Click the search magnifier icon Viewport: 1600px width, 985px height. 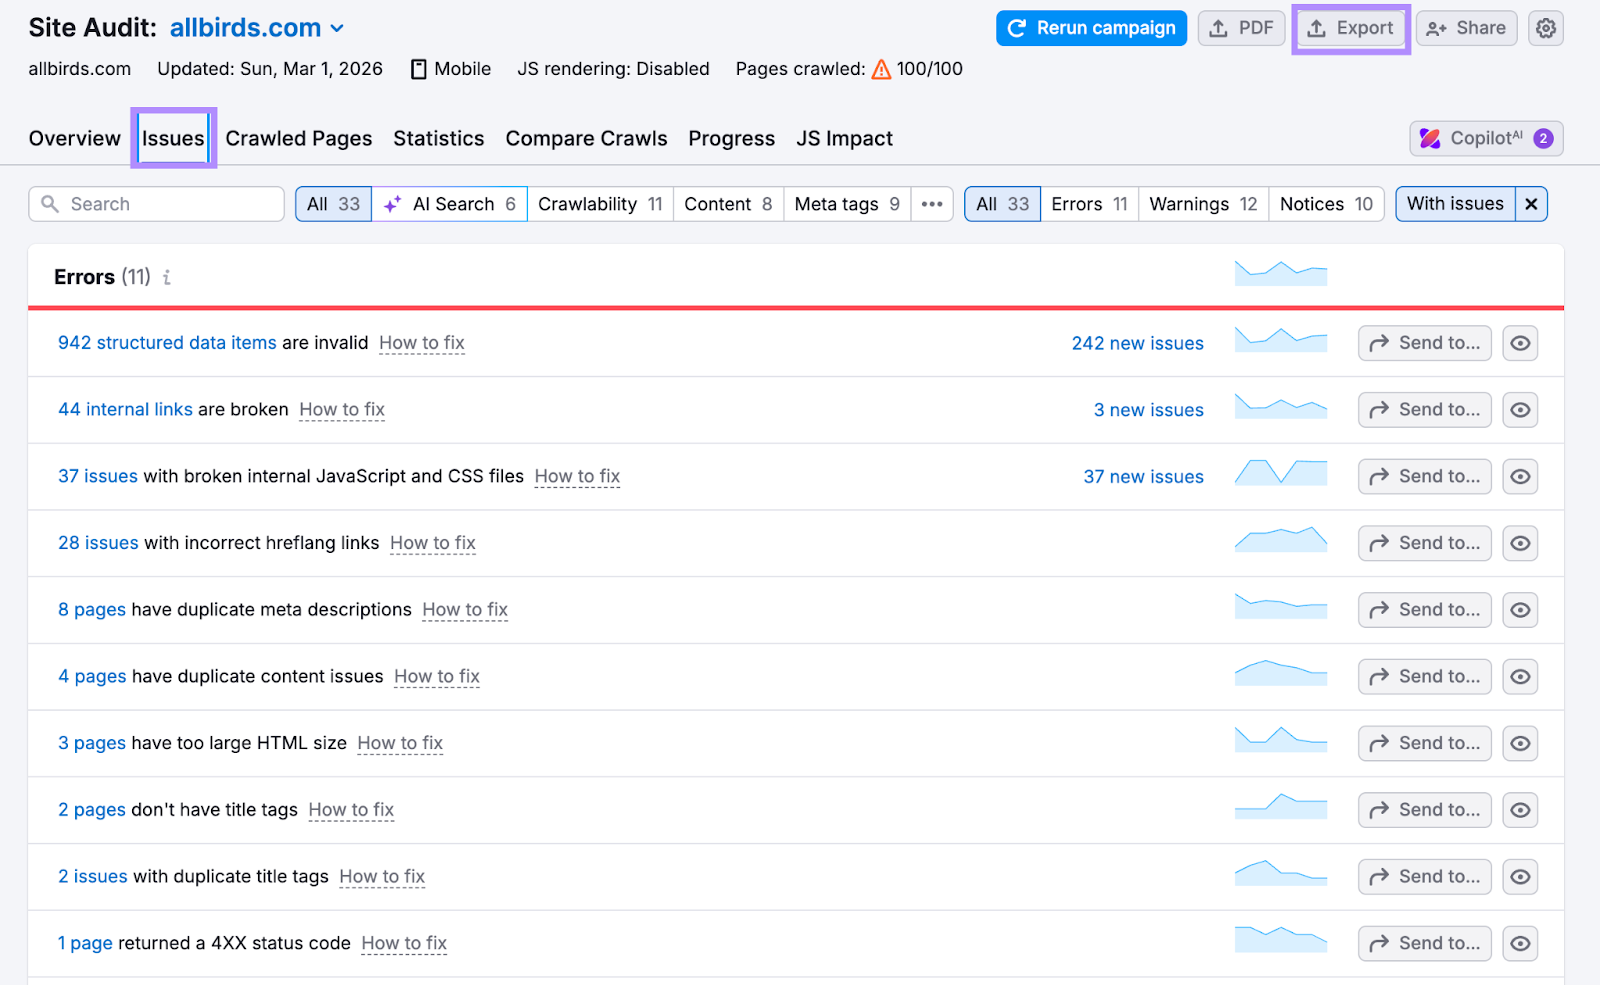coord(51,203)
